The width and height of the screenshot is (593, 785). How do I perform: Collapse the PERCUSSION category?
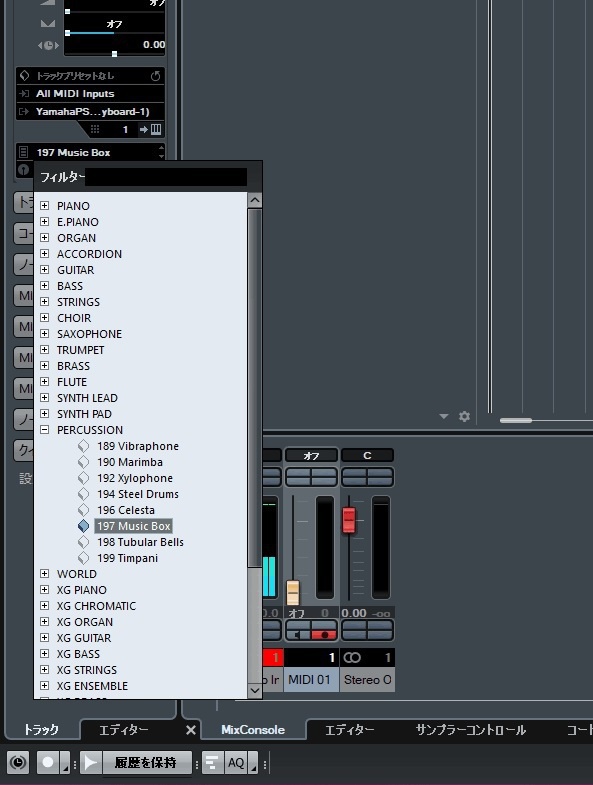coord(45,430)
